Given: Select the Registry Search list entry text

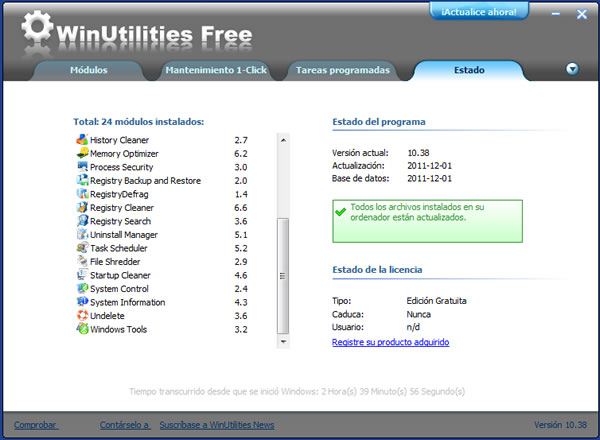Looking at the screenshot, I should (120, 221).
